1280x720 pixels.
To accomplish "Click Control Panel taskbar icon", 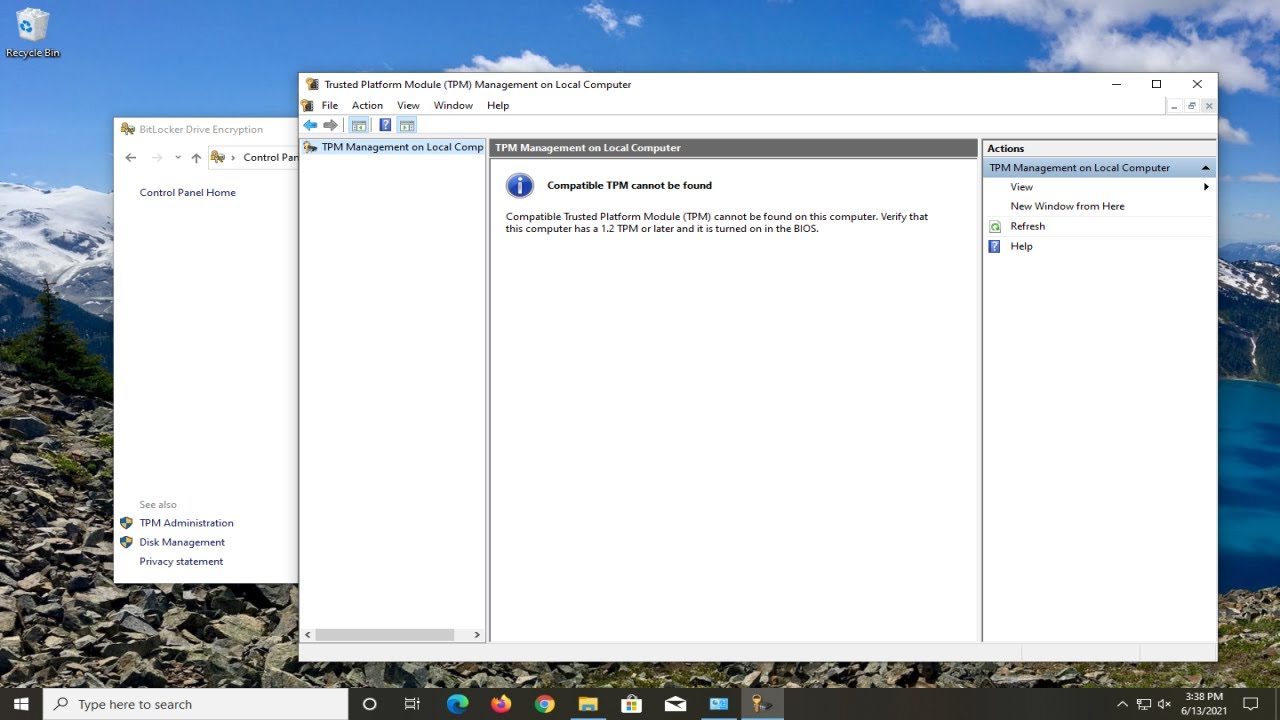I will tap(719, 704).
